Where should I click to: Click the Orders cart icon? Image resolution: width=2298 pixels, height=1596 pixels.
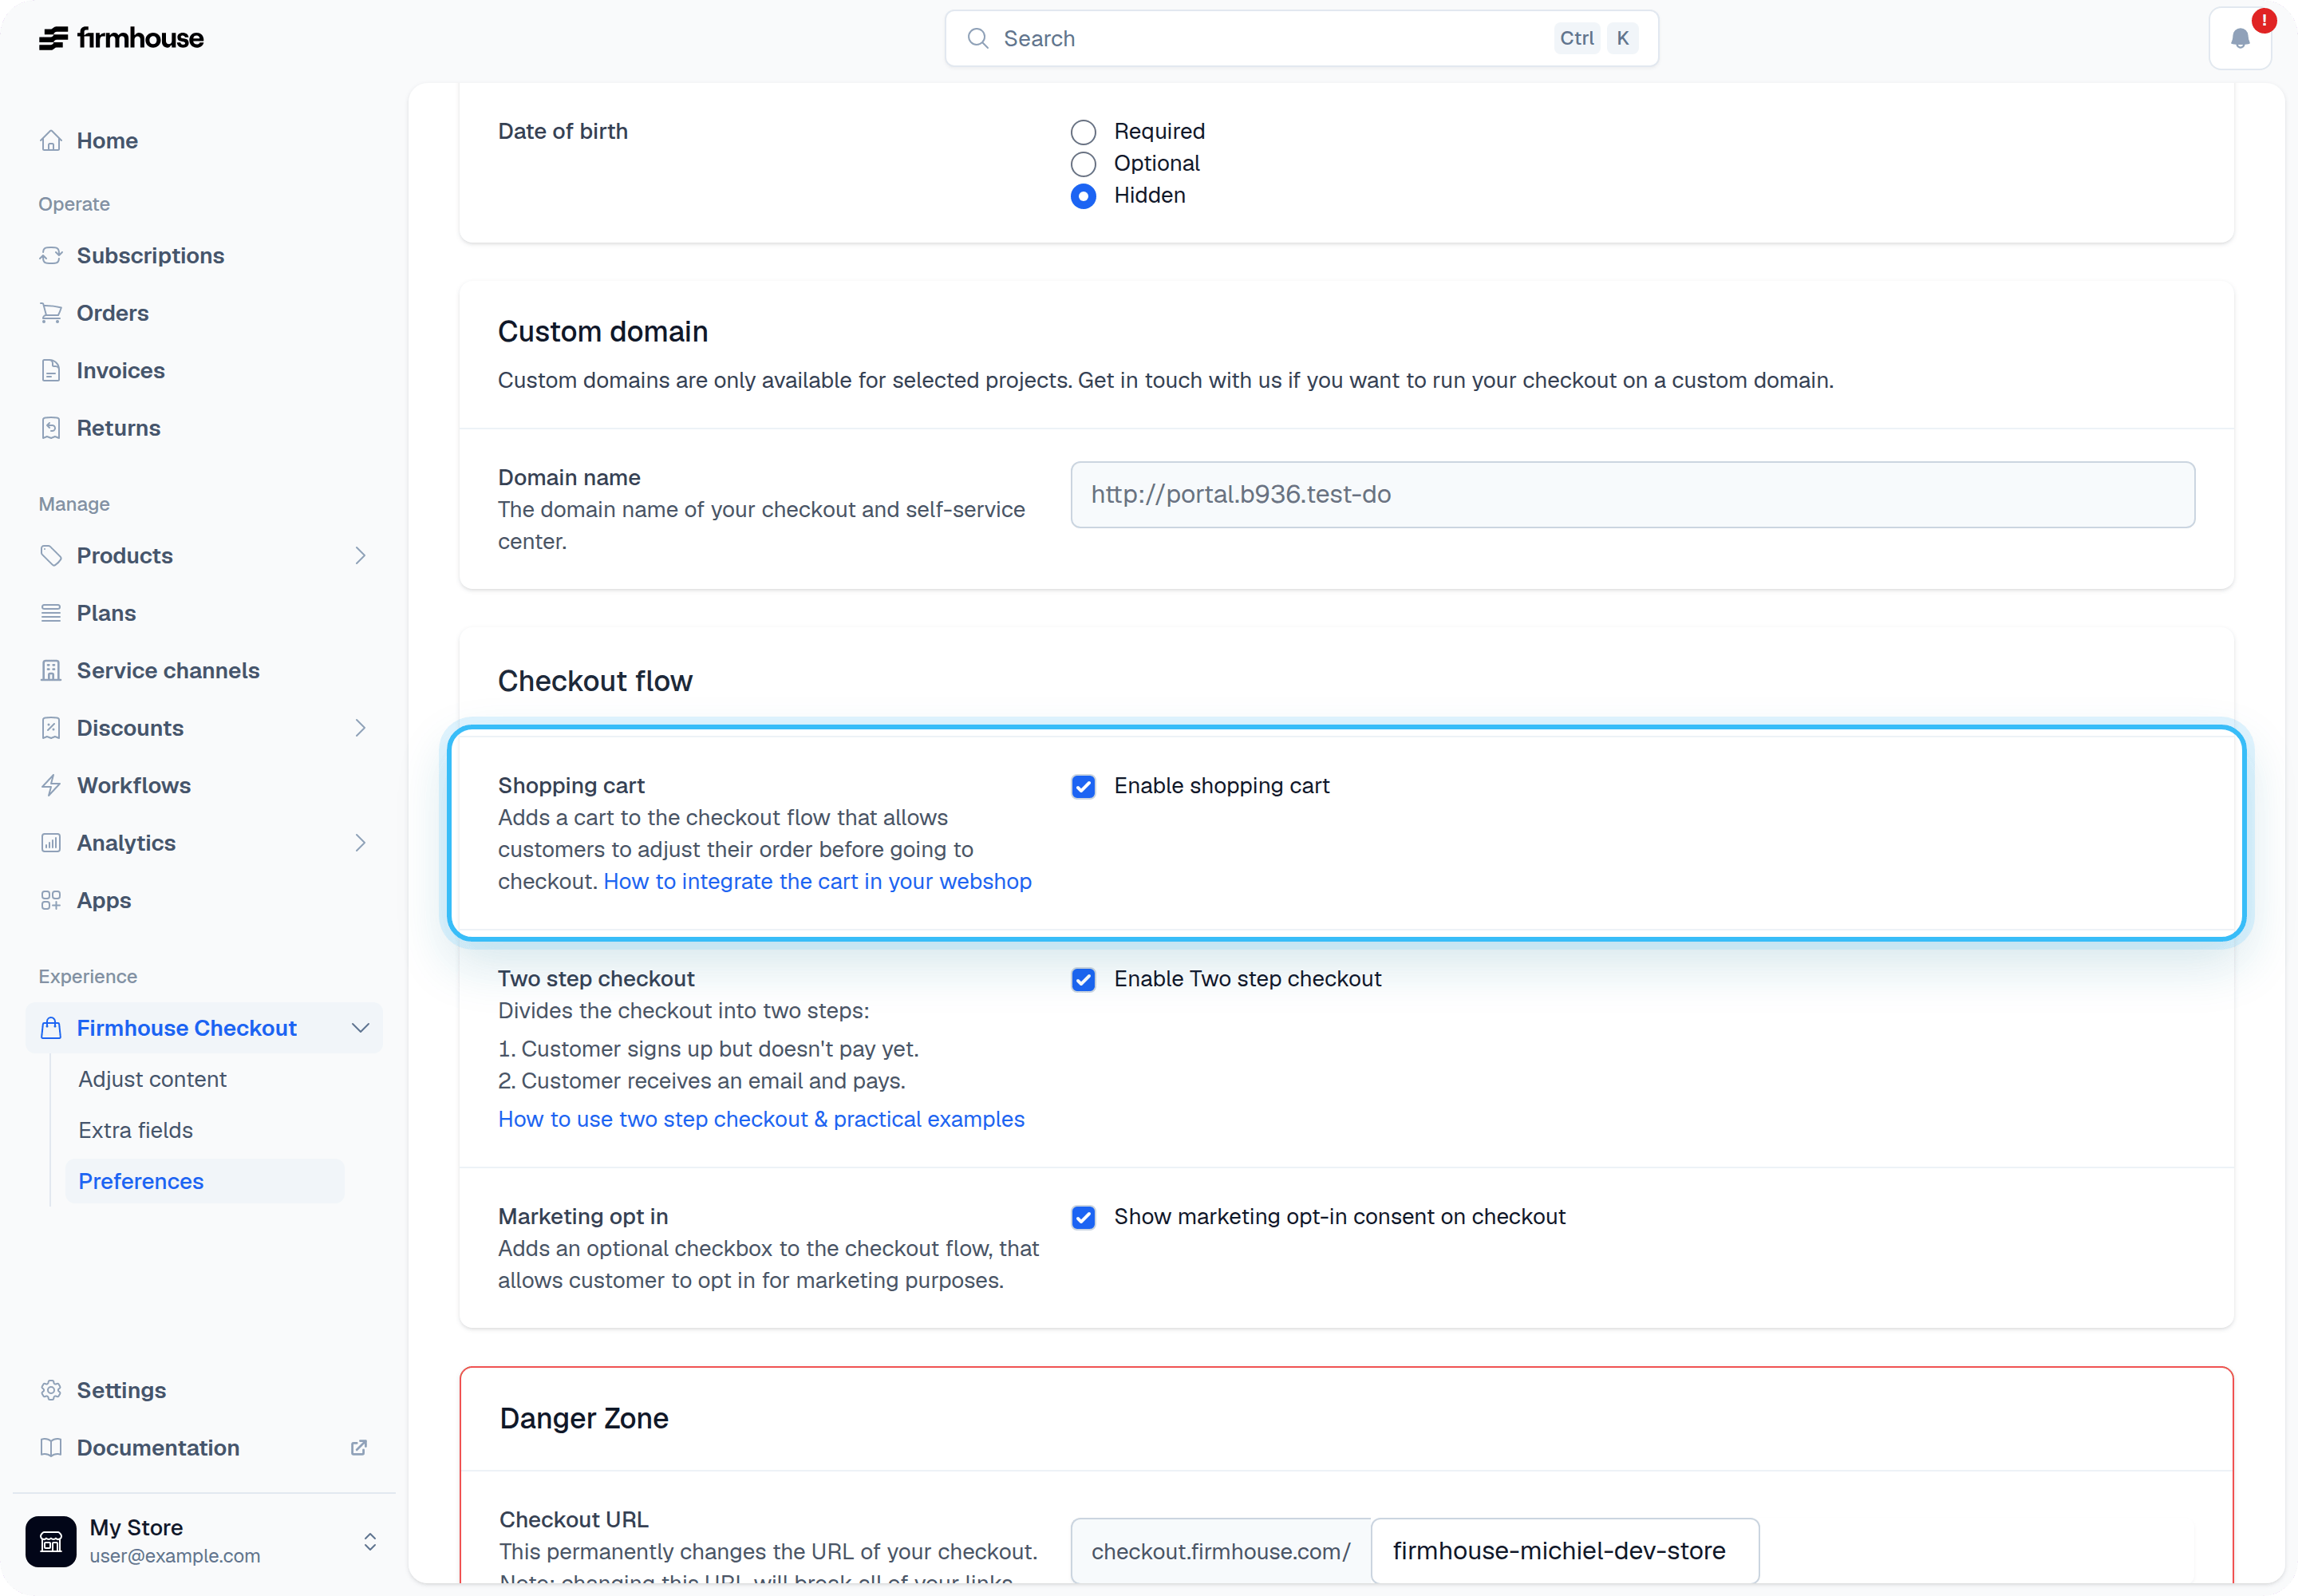coord(51,313)
